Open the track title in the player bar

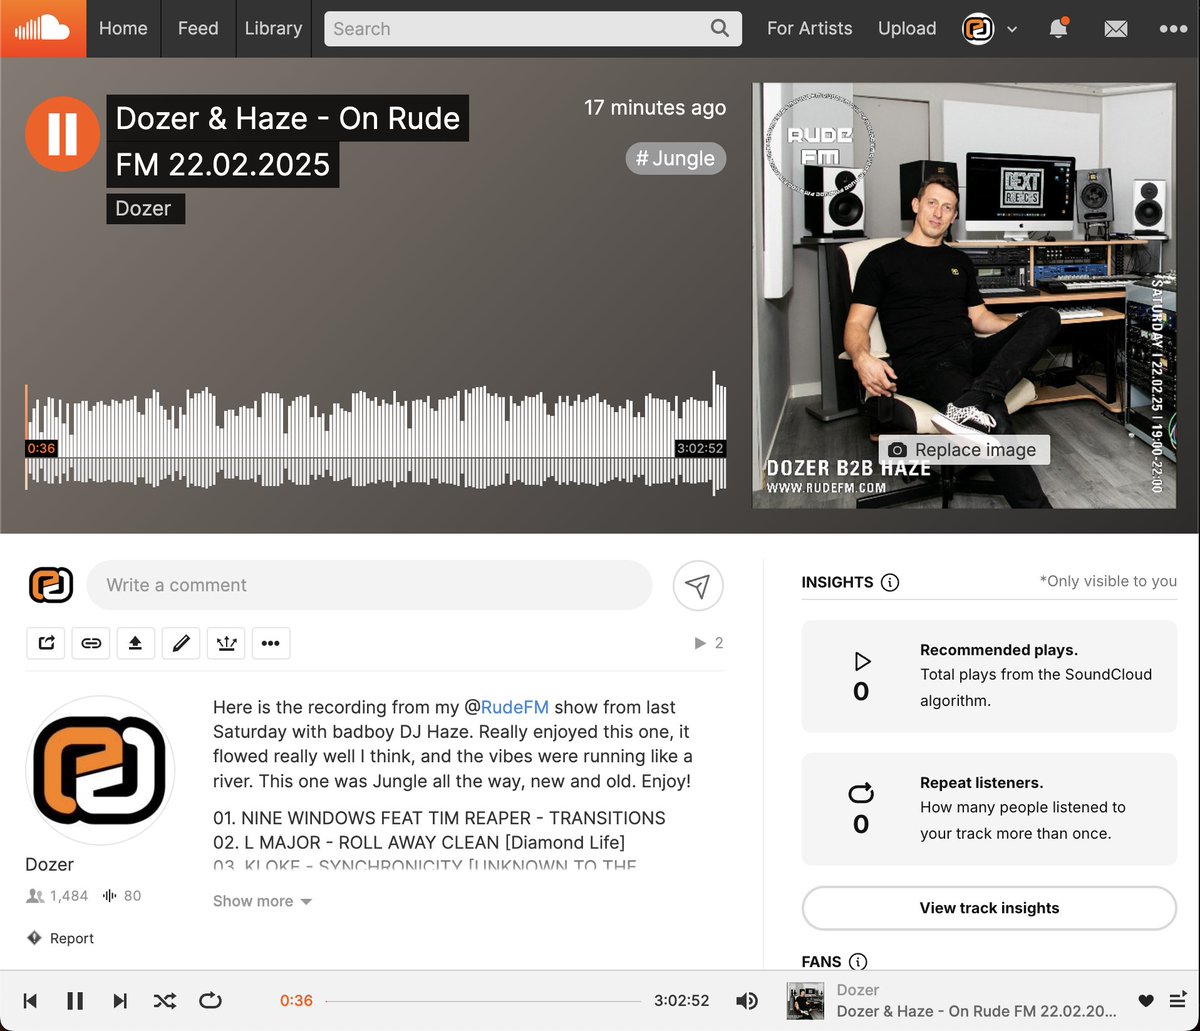pos(977,1011)
